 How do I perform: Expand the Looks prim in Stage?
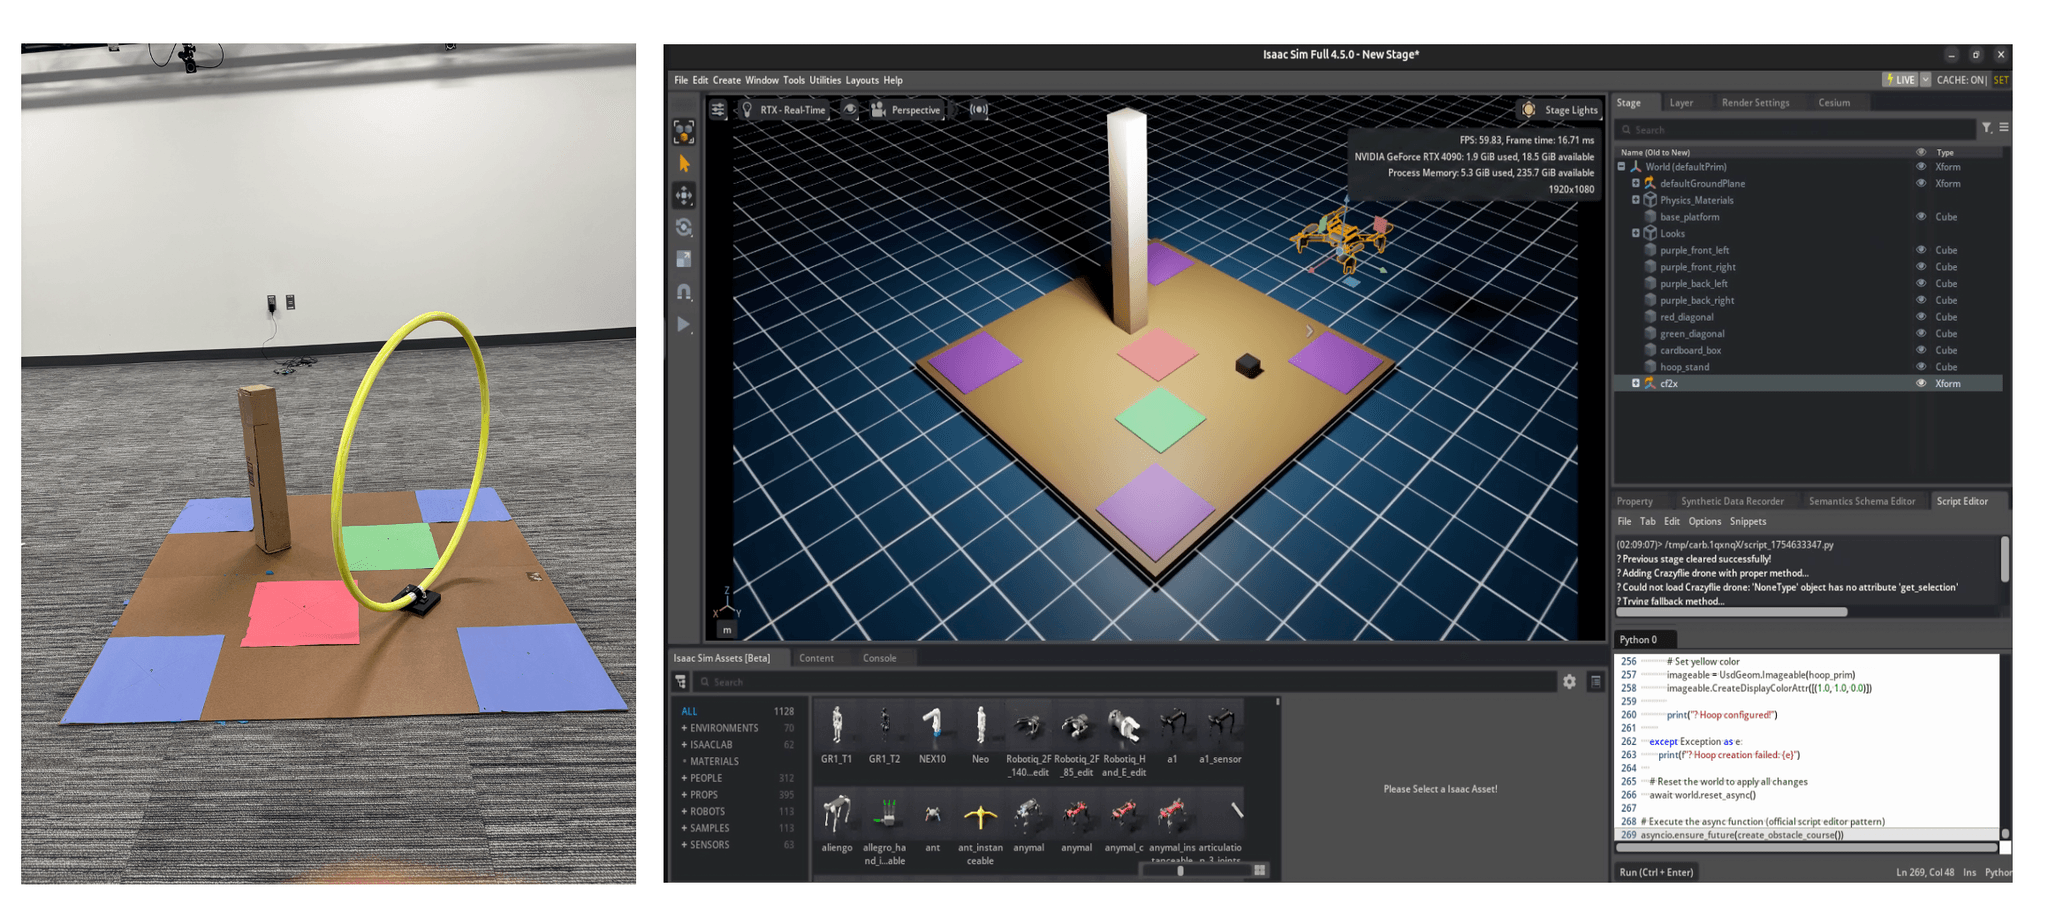tap(1637, 233)
